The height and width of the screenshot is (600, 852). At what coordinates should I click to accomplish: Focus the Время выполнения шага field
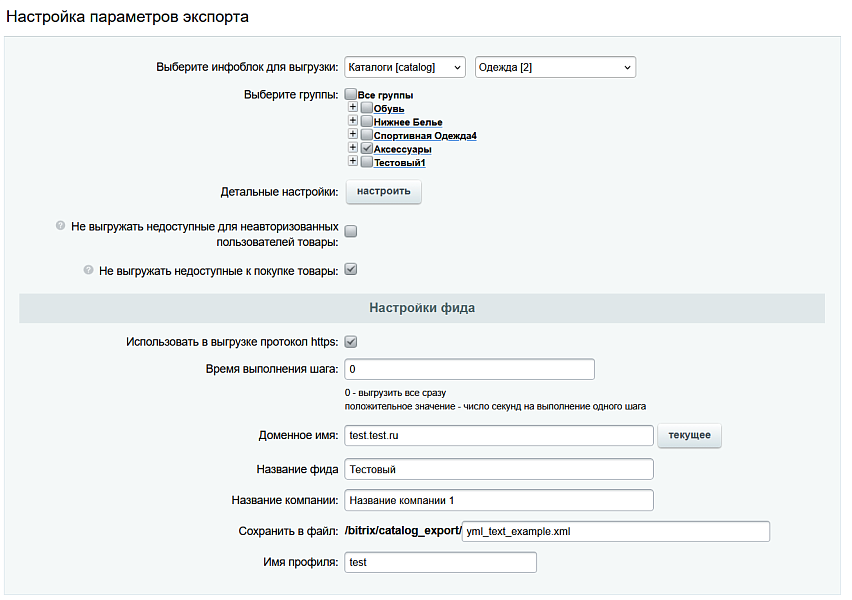coord(469,369)
